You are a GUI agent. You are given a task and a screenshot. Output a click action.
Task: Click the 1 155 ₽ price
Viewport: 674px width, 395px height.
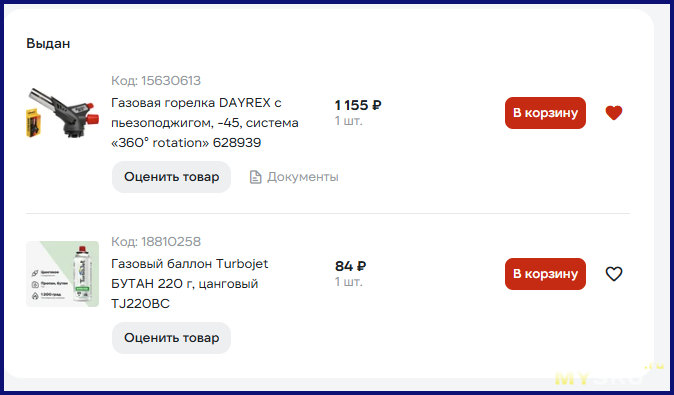(358, 105)
